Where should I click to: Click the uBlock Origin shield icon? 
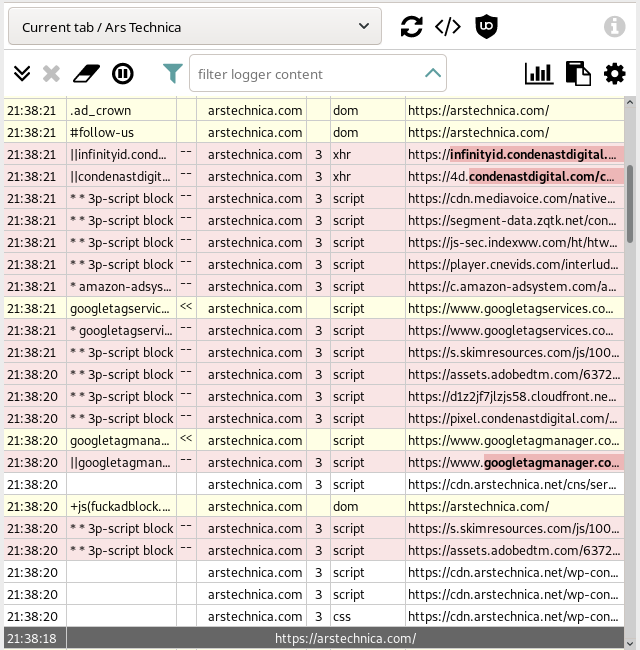click(x=486, y=27)
